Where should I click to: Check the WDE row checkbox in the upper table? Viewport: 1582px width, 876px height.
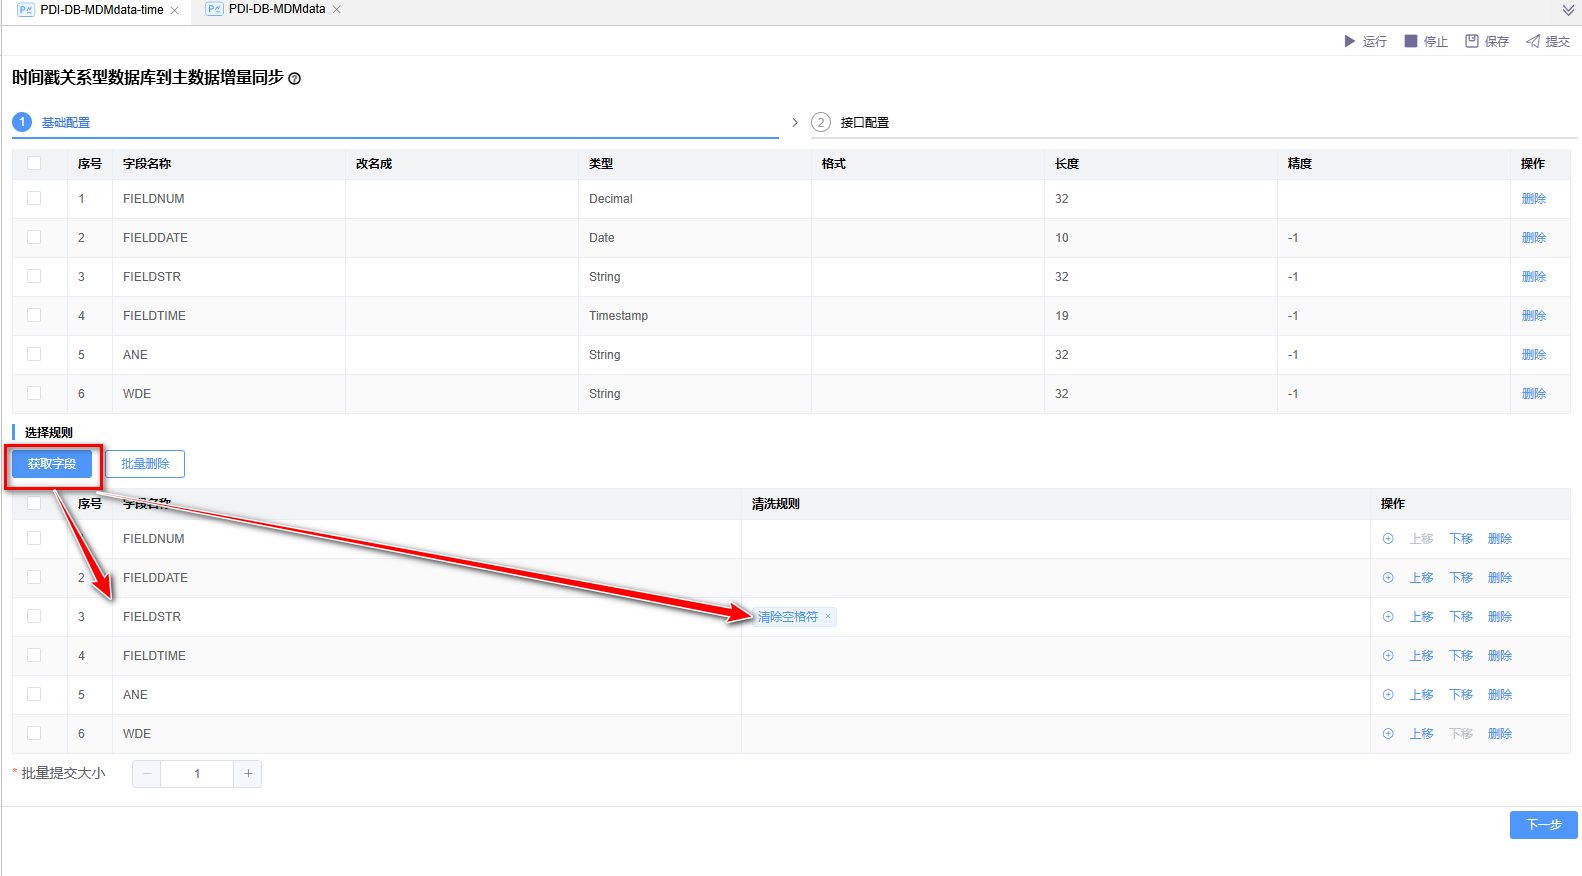34,393
